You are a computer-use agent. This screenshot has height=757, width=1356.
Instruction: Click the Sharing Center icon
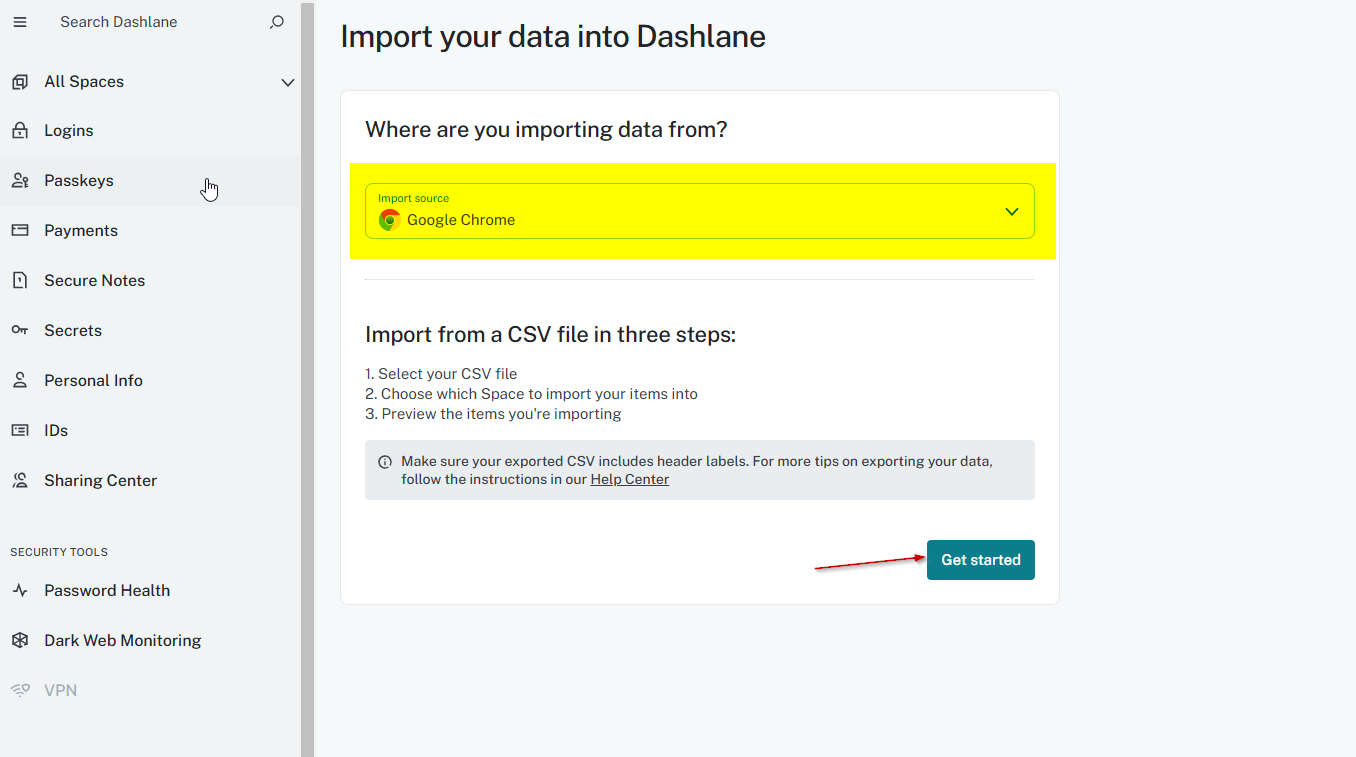coord(20,481)
